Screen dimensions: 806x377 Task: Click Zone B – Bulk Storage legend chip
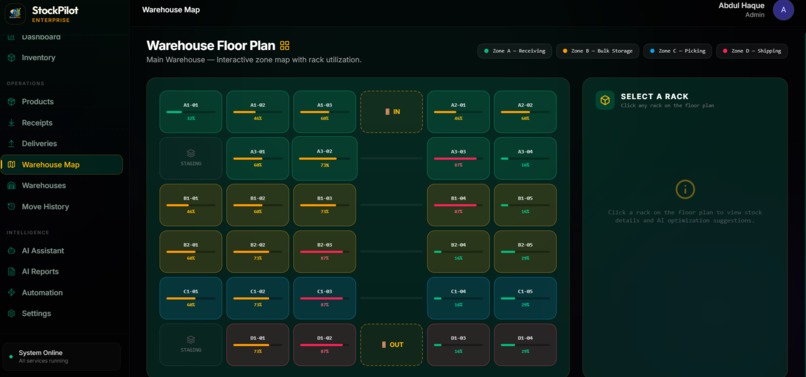598,51
